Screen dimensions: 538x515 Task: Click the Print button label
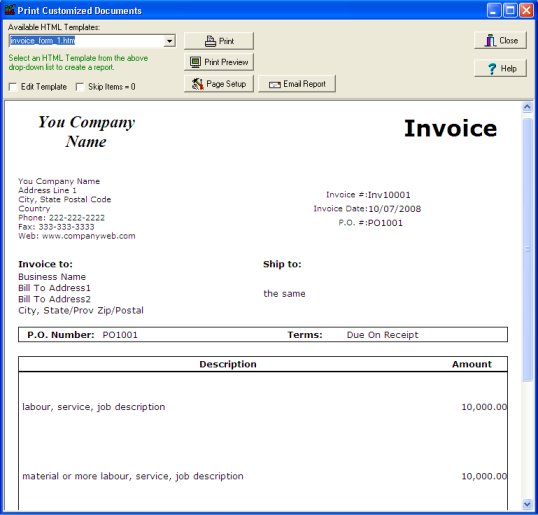click(x=226, y=41)
